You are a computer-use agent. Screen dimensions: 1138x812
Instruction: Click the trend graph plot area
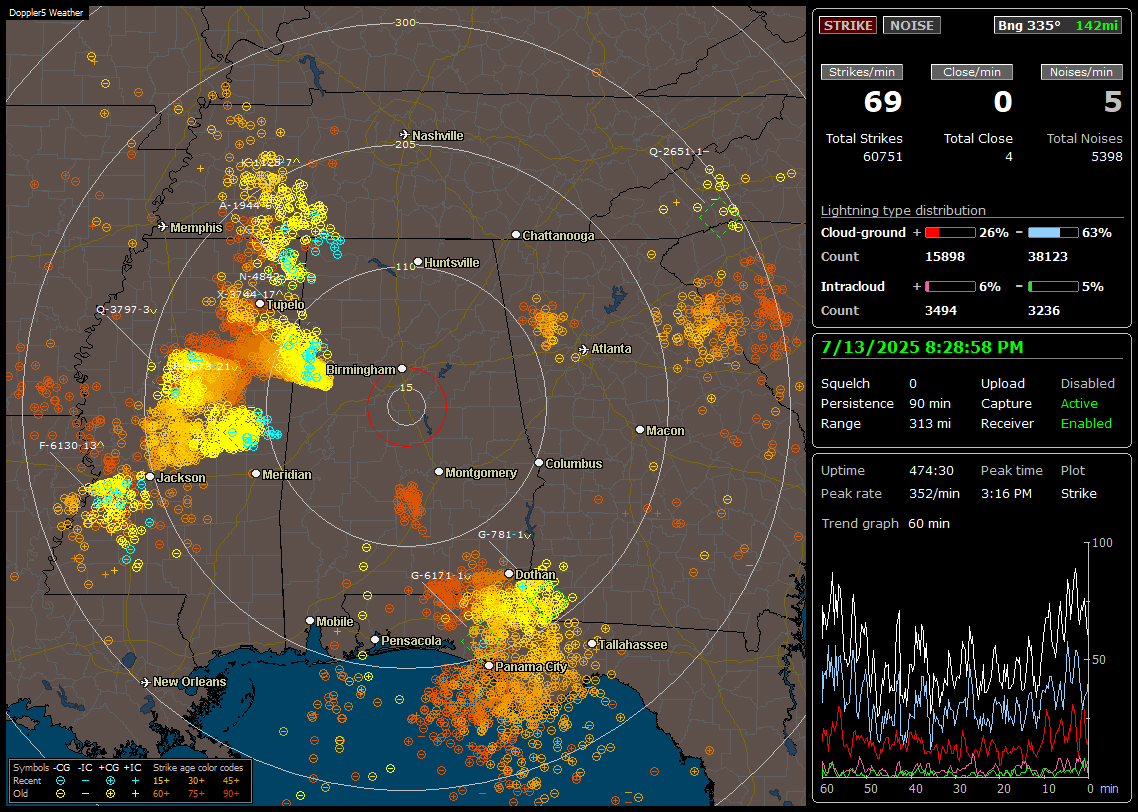pos(954,660)
